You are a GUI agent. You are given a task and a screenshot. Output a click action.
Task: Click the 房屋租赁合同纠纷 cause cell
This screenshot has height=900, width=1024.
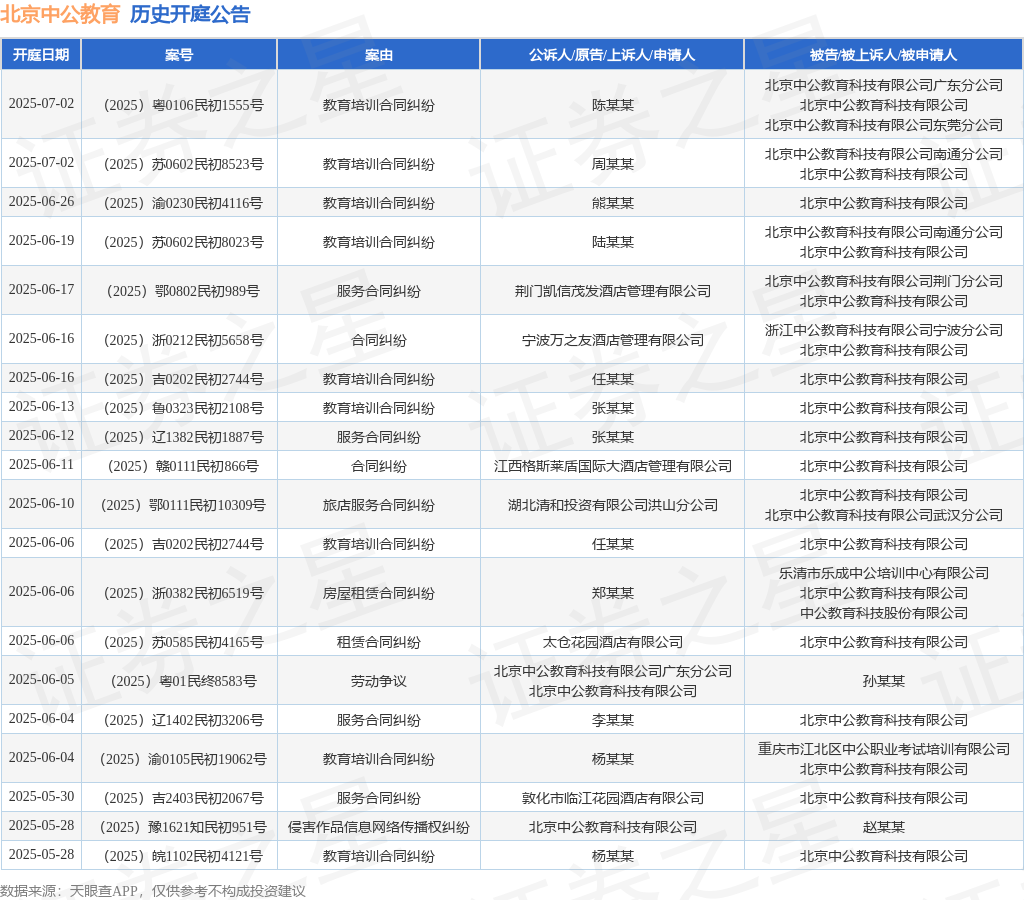[x=379, y=593]
